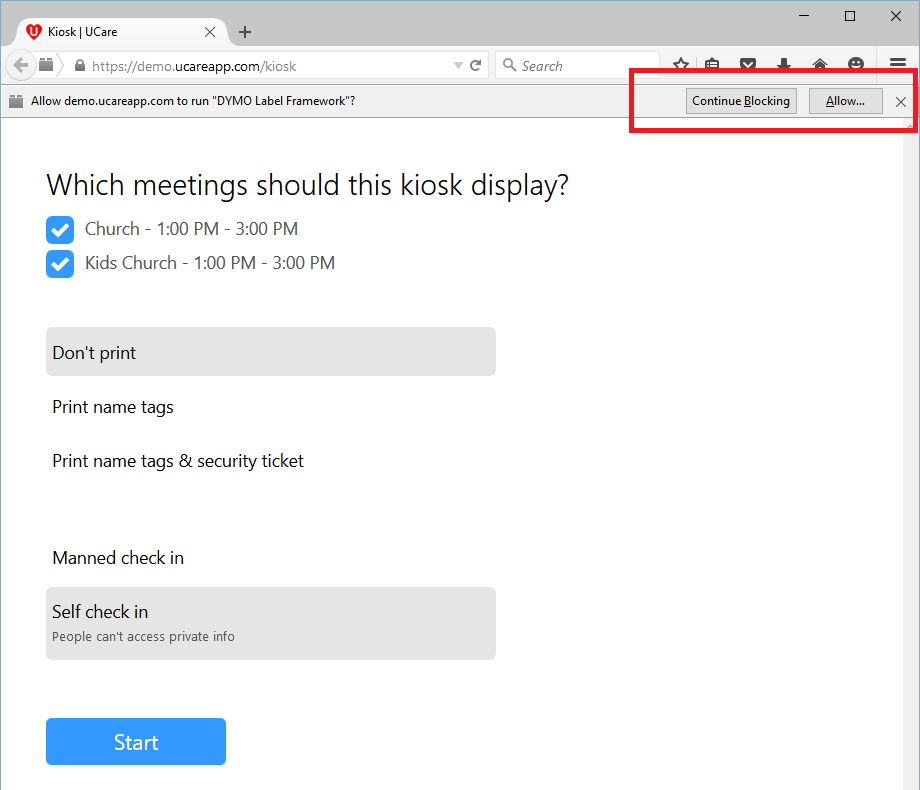Bookmark this page with the star icon

[x=681, y=65]
